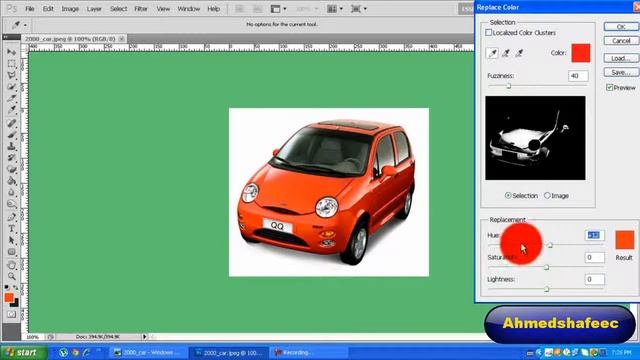This screenshot has width=640, height=360.
Task: Select the Path Selection tool
Action: pyautogui.click(x=11, y=240)
